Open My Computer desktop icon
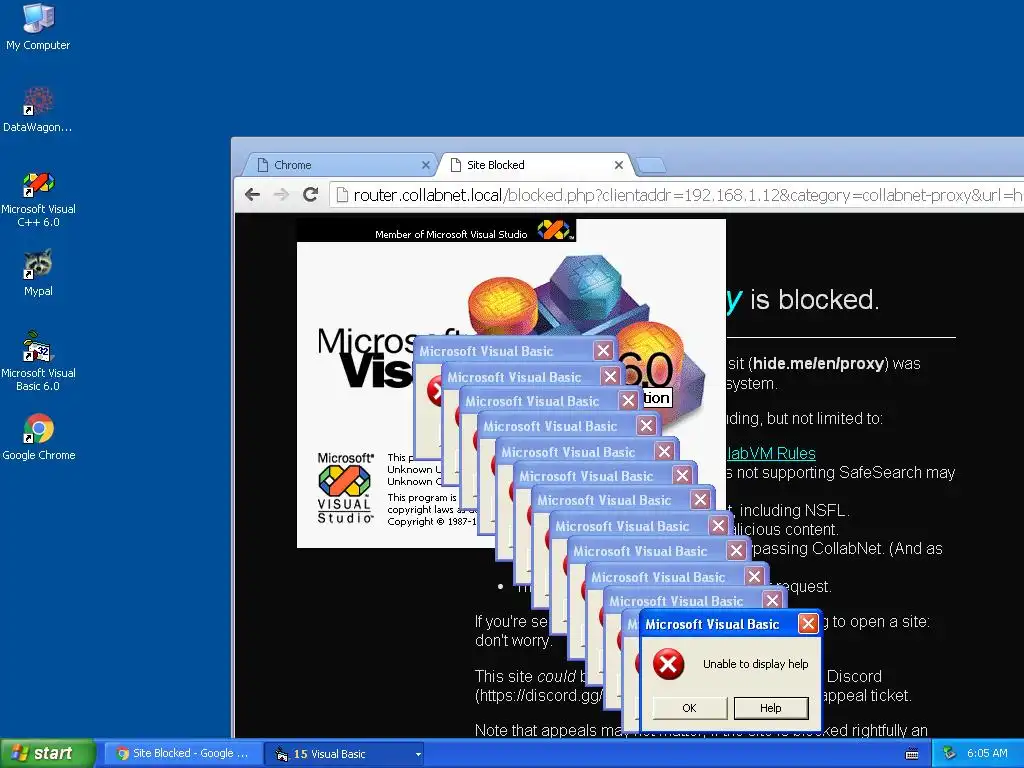Image resolution: width=1024 pixels, height=768 pixels. [x=38, y=26]
